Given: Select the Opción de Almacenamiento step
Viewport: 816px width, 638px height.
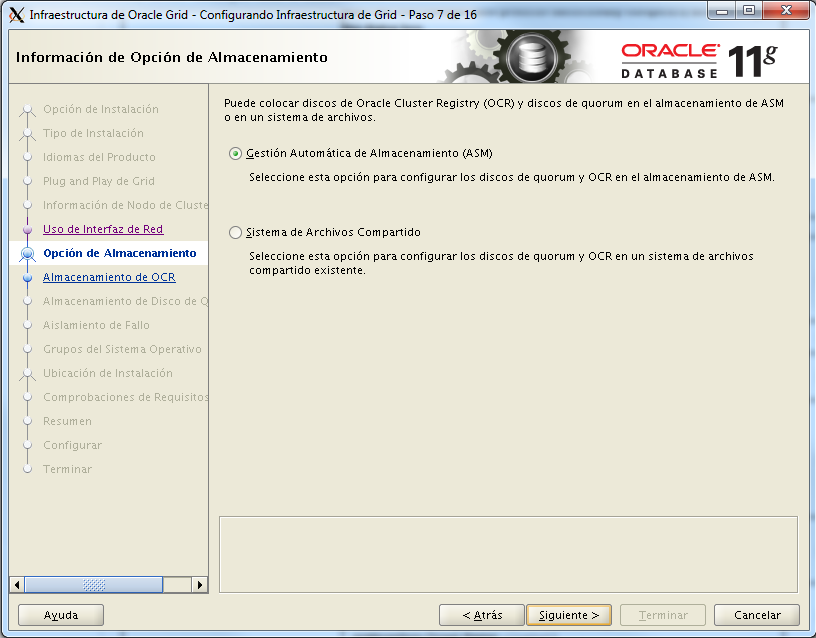Looking at the screenshot, I should coord(120,253).
